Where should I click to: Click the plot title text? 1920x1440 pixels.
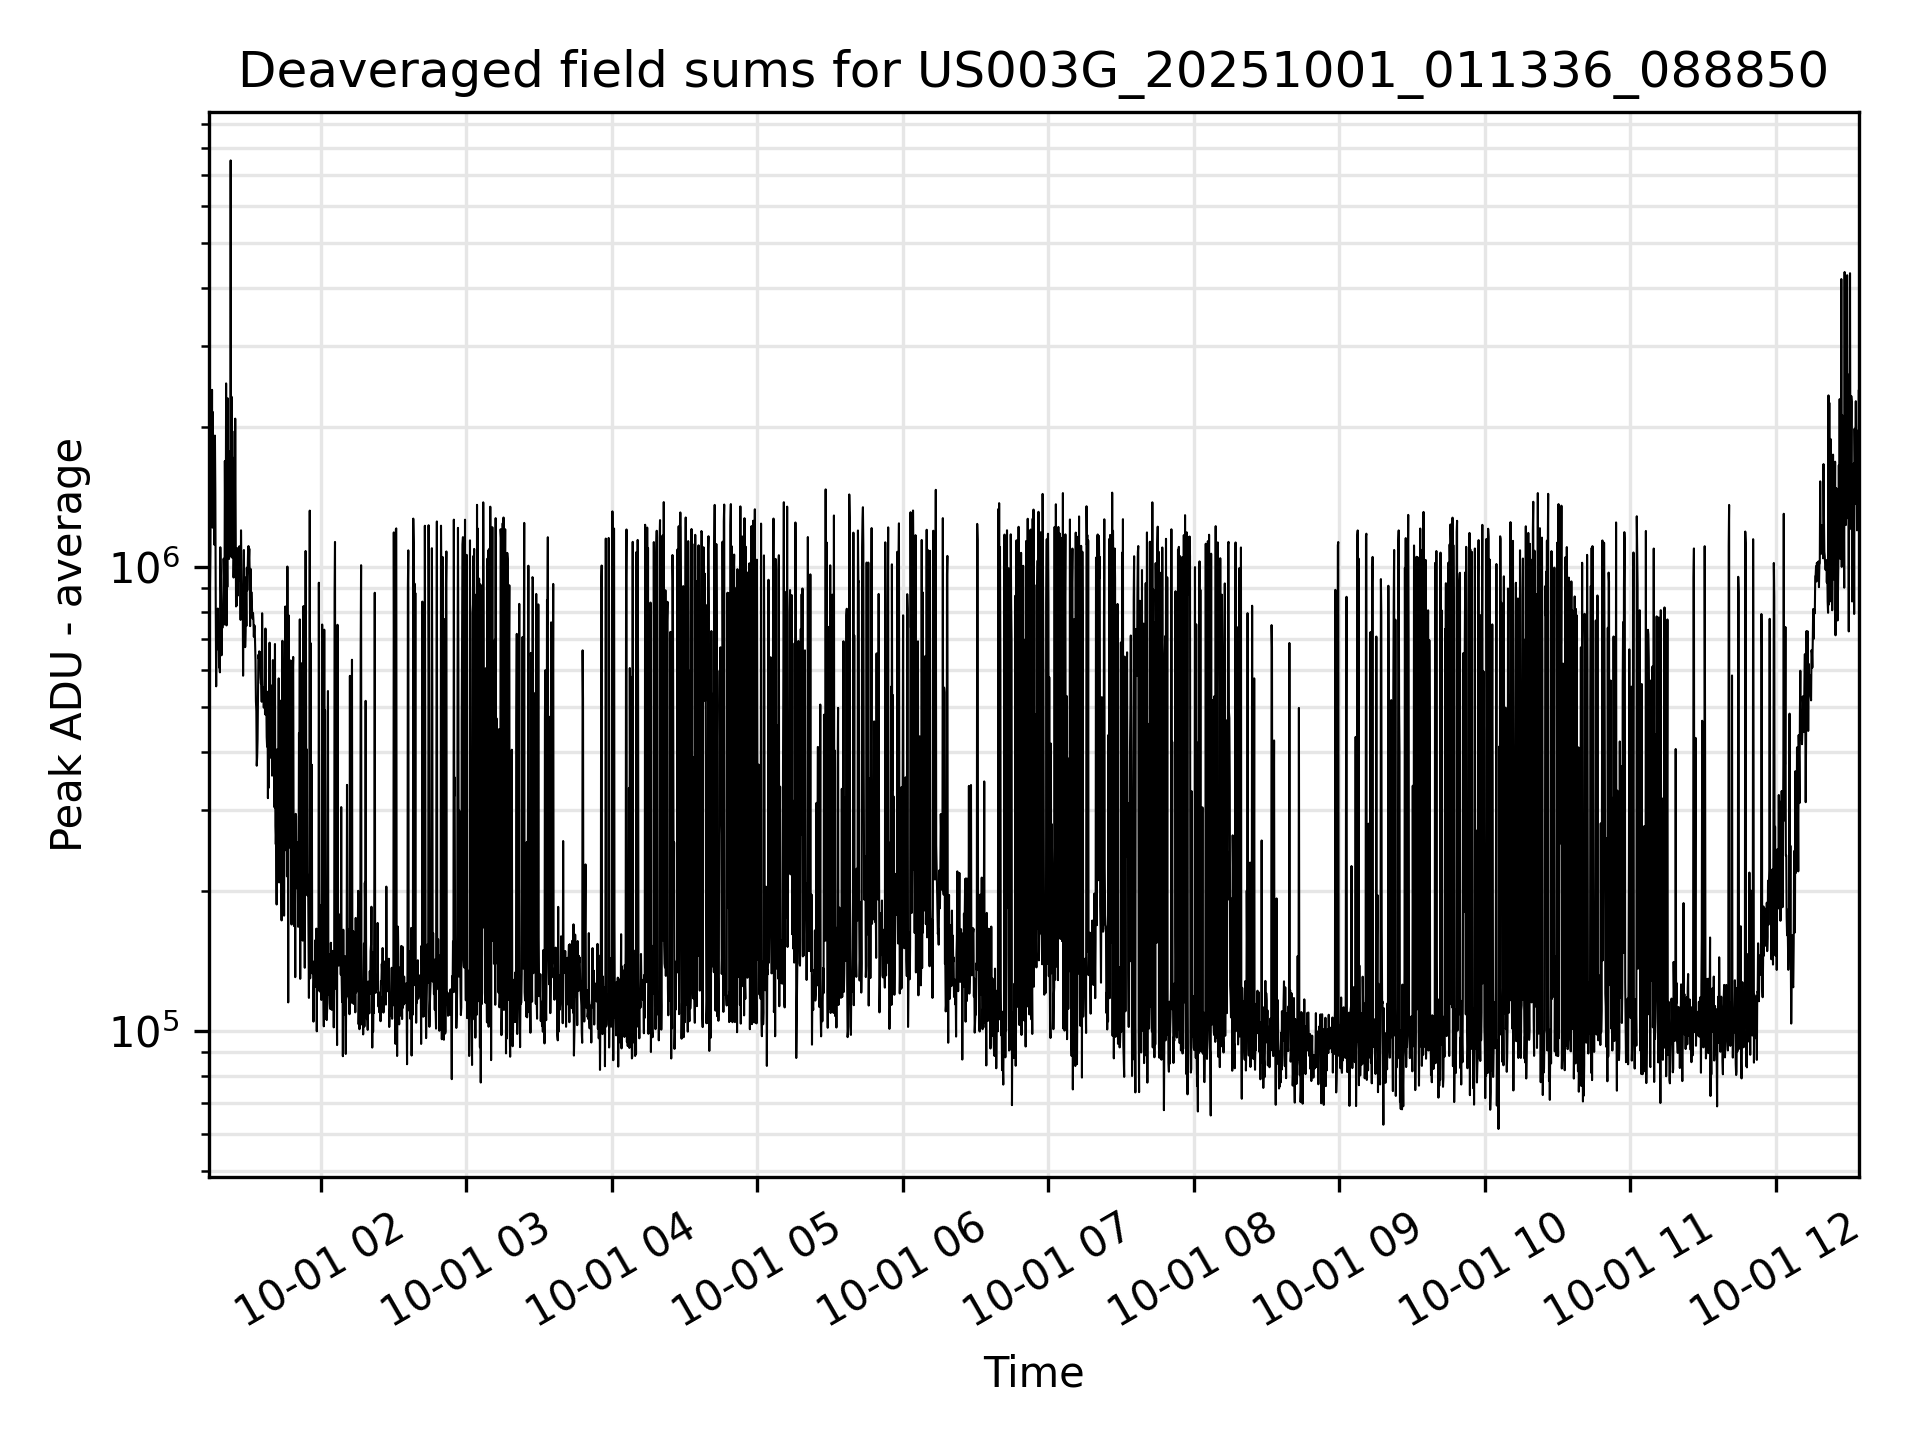[x=1033, y=72]
